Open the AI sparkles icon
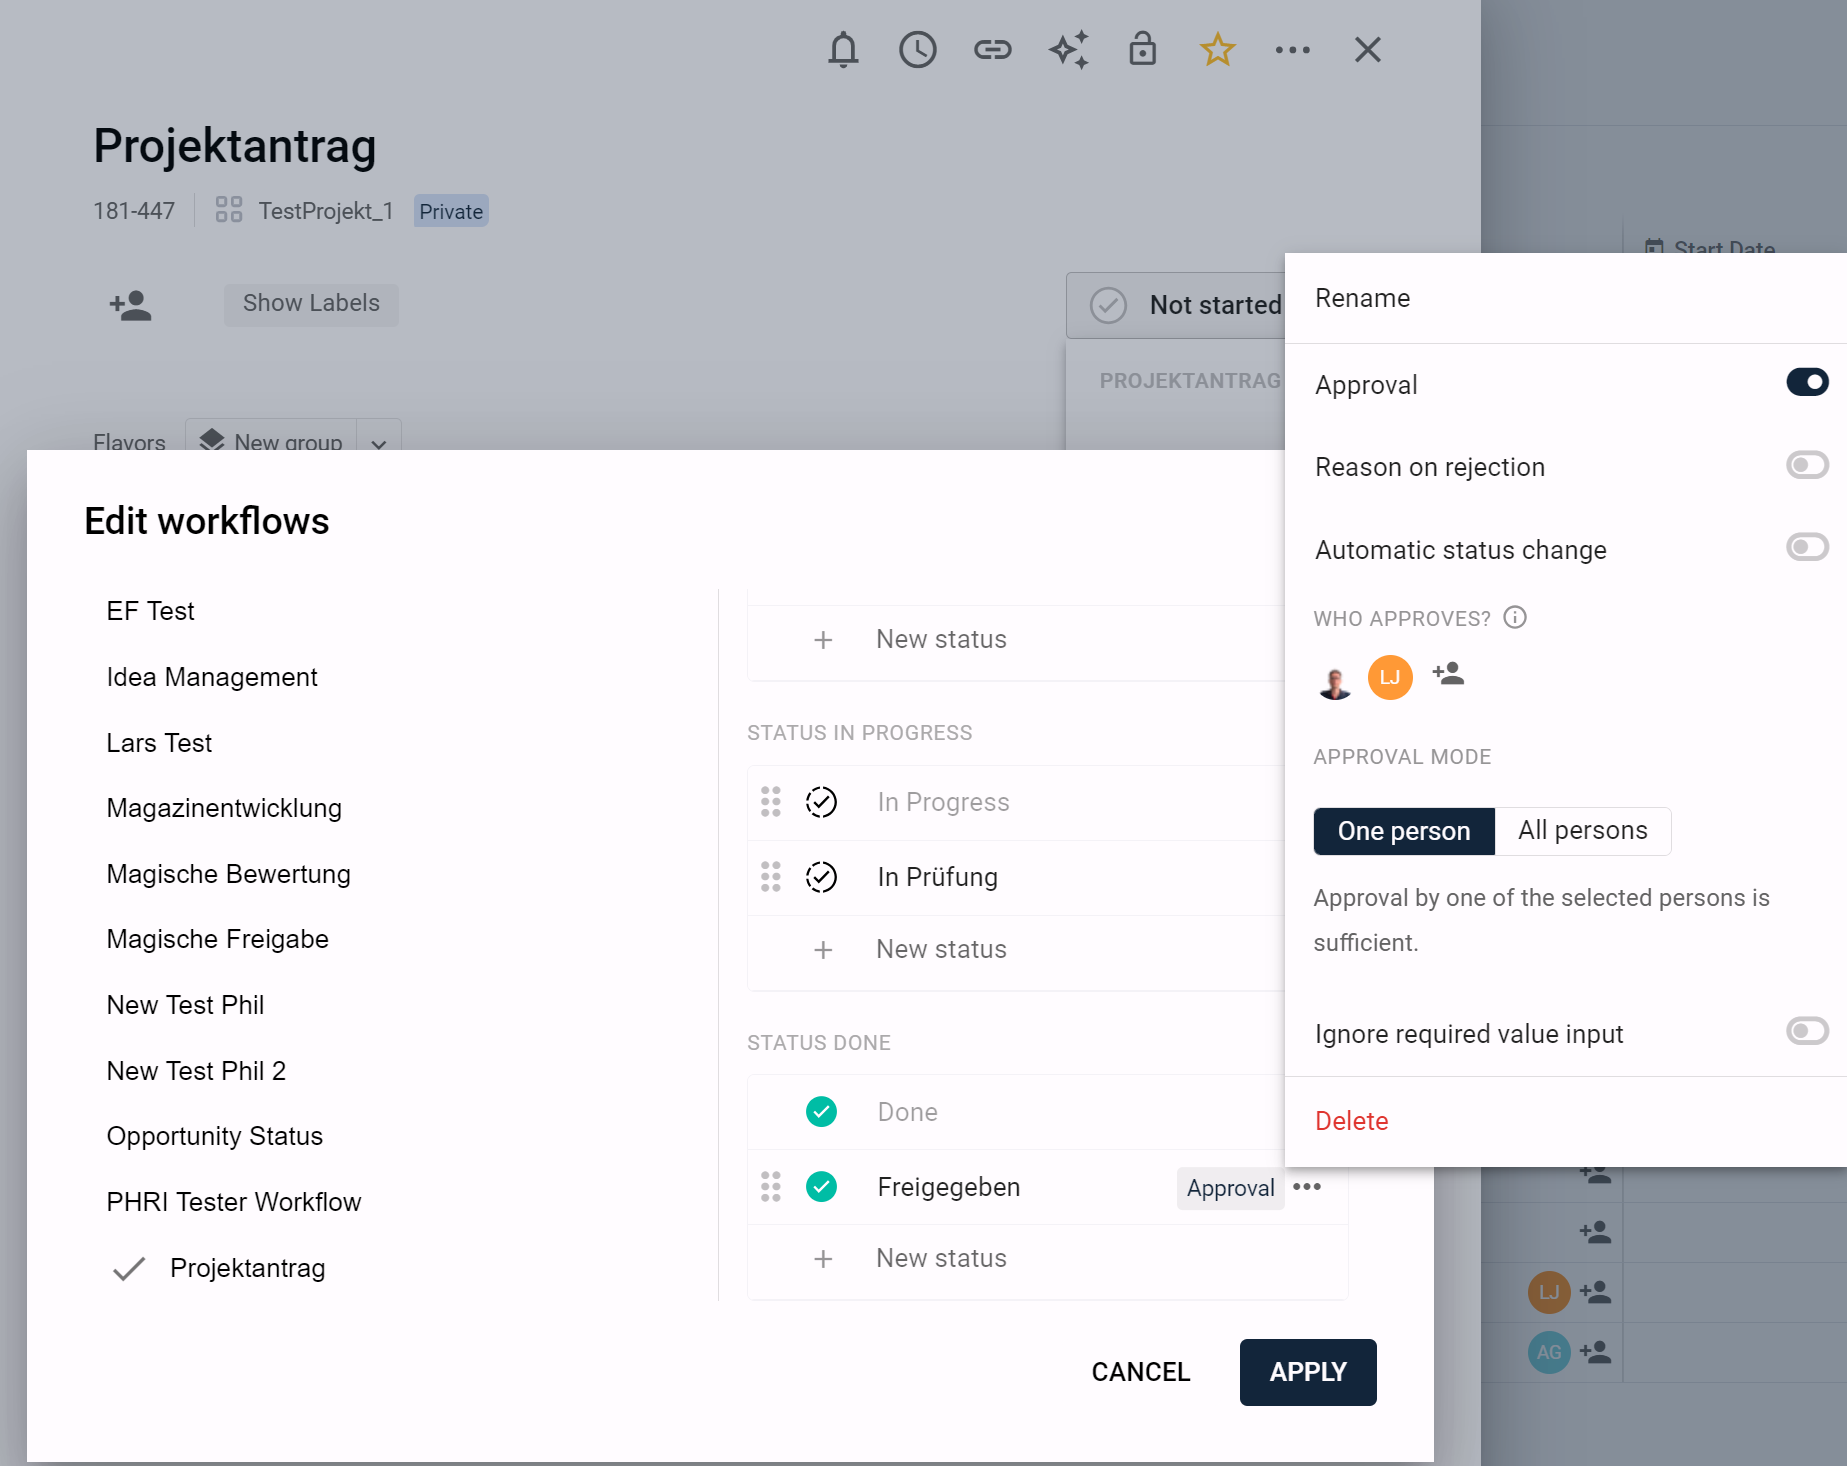Viewport: 1847px width, 1466px height. [x=1068, y=49]
